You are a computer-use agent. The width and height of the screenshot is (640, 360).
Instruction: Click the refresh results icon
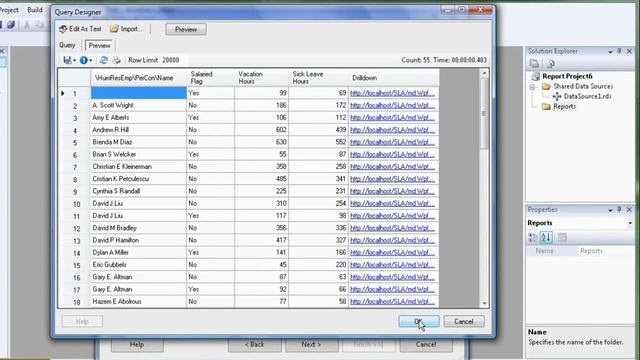[x=104, y=60]
